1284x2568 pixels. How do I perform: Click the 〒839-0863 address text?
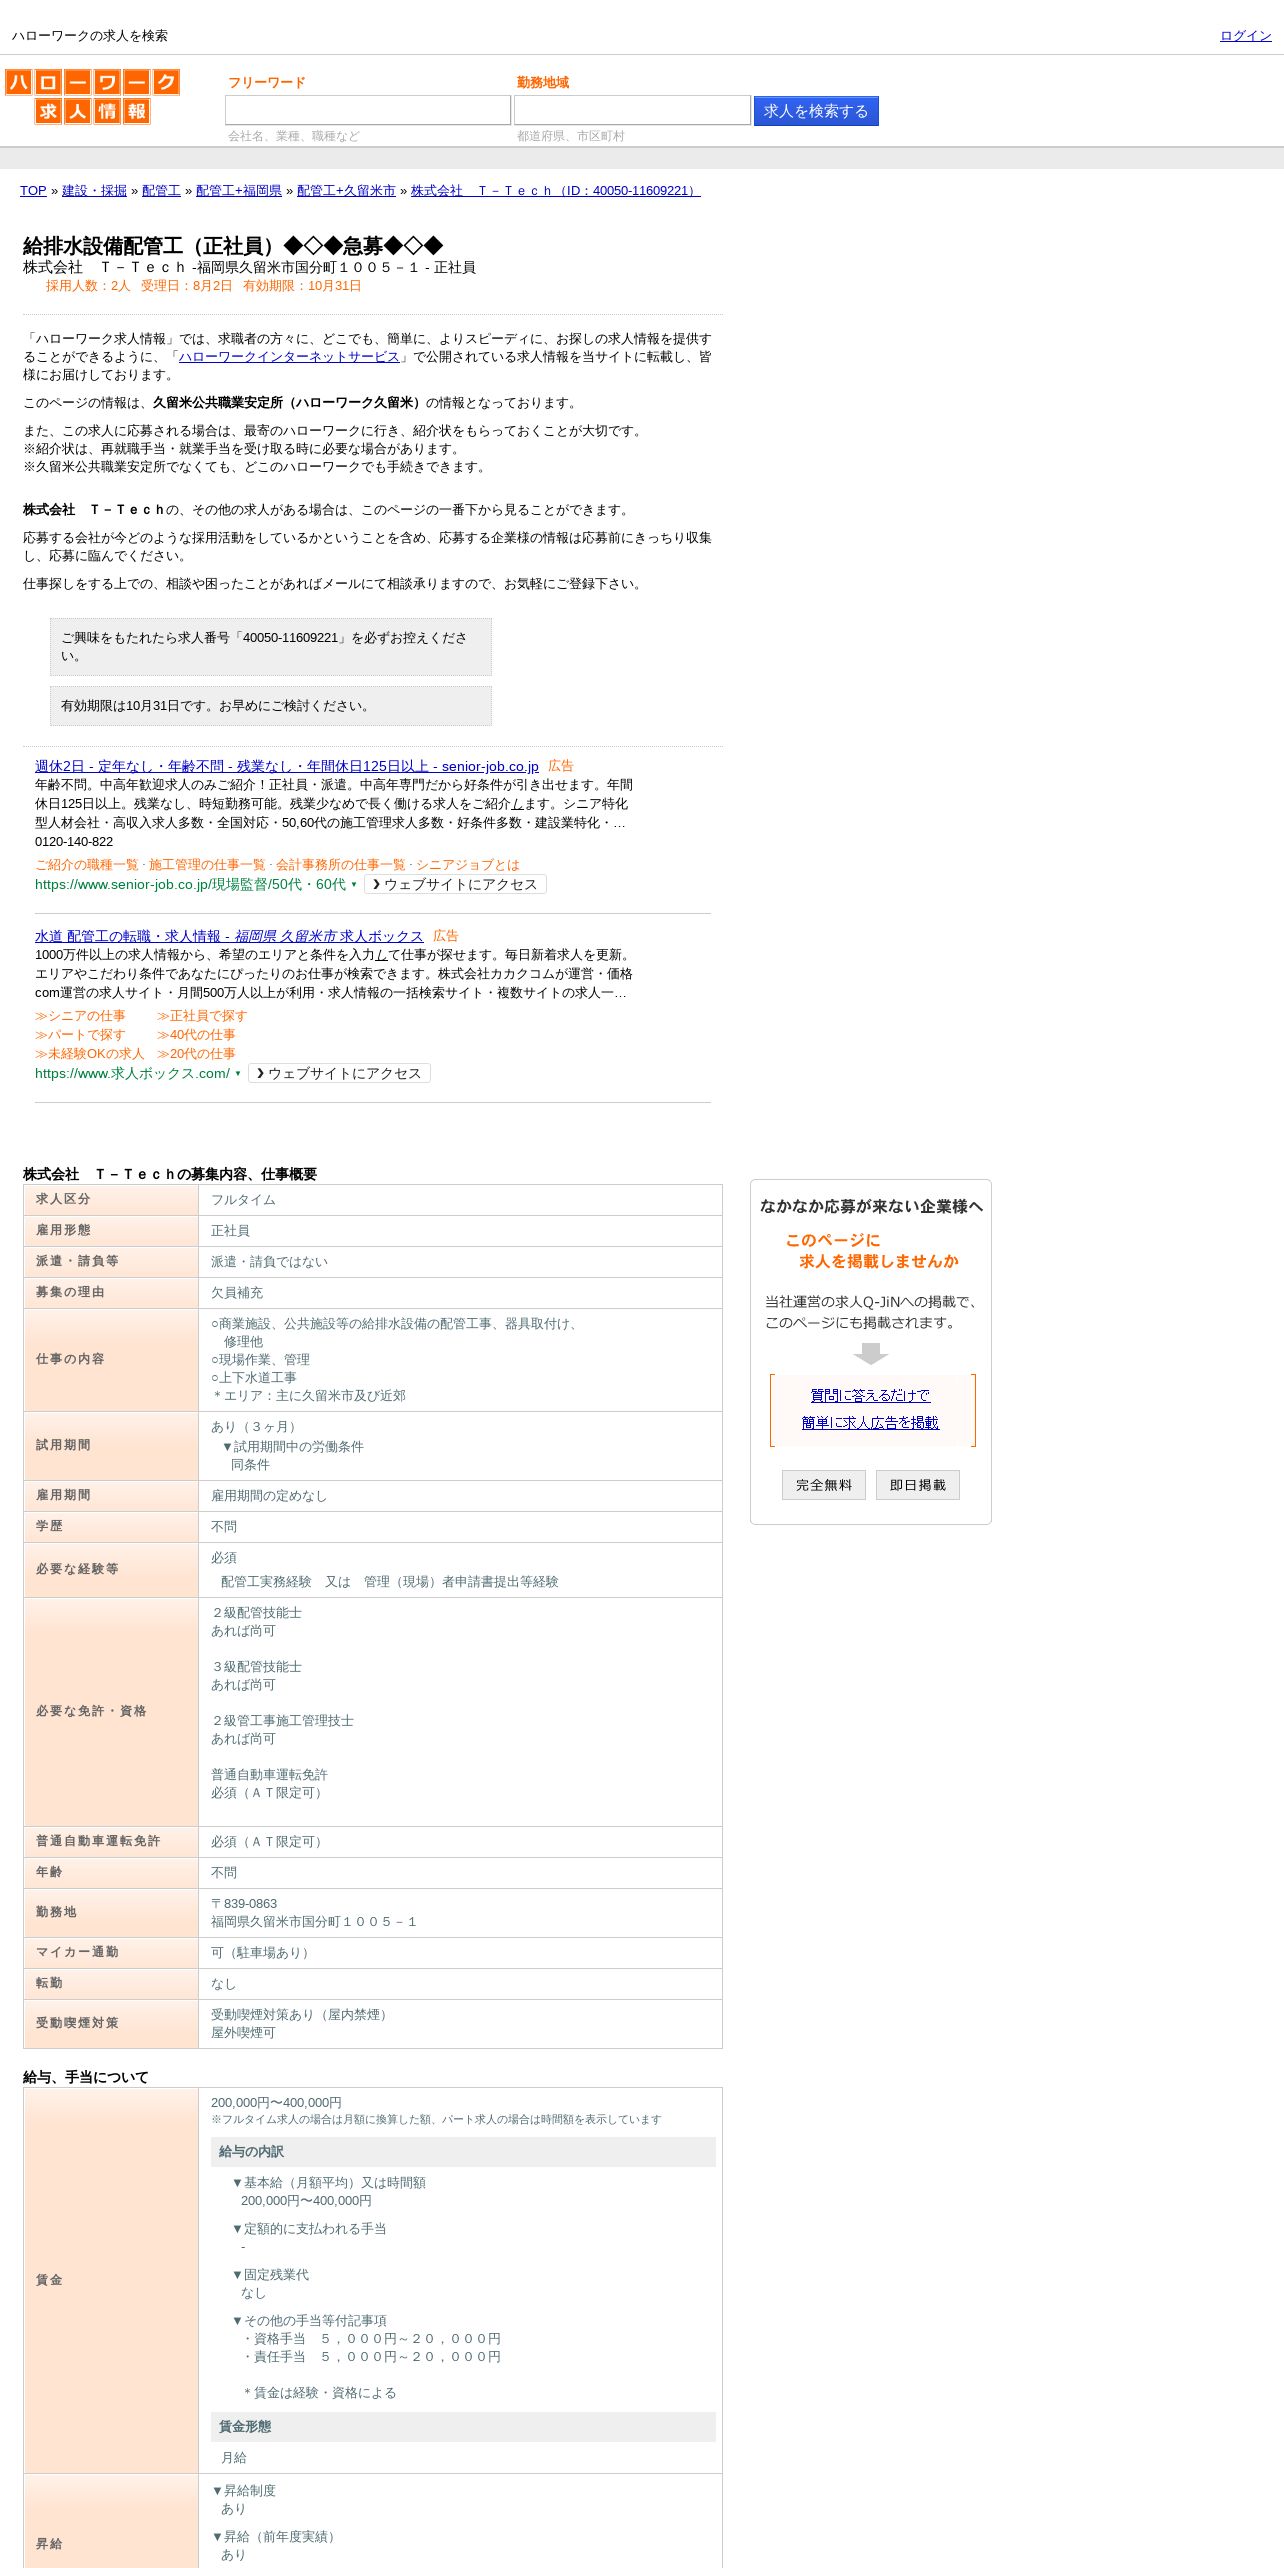point(244,1904)
